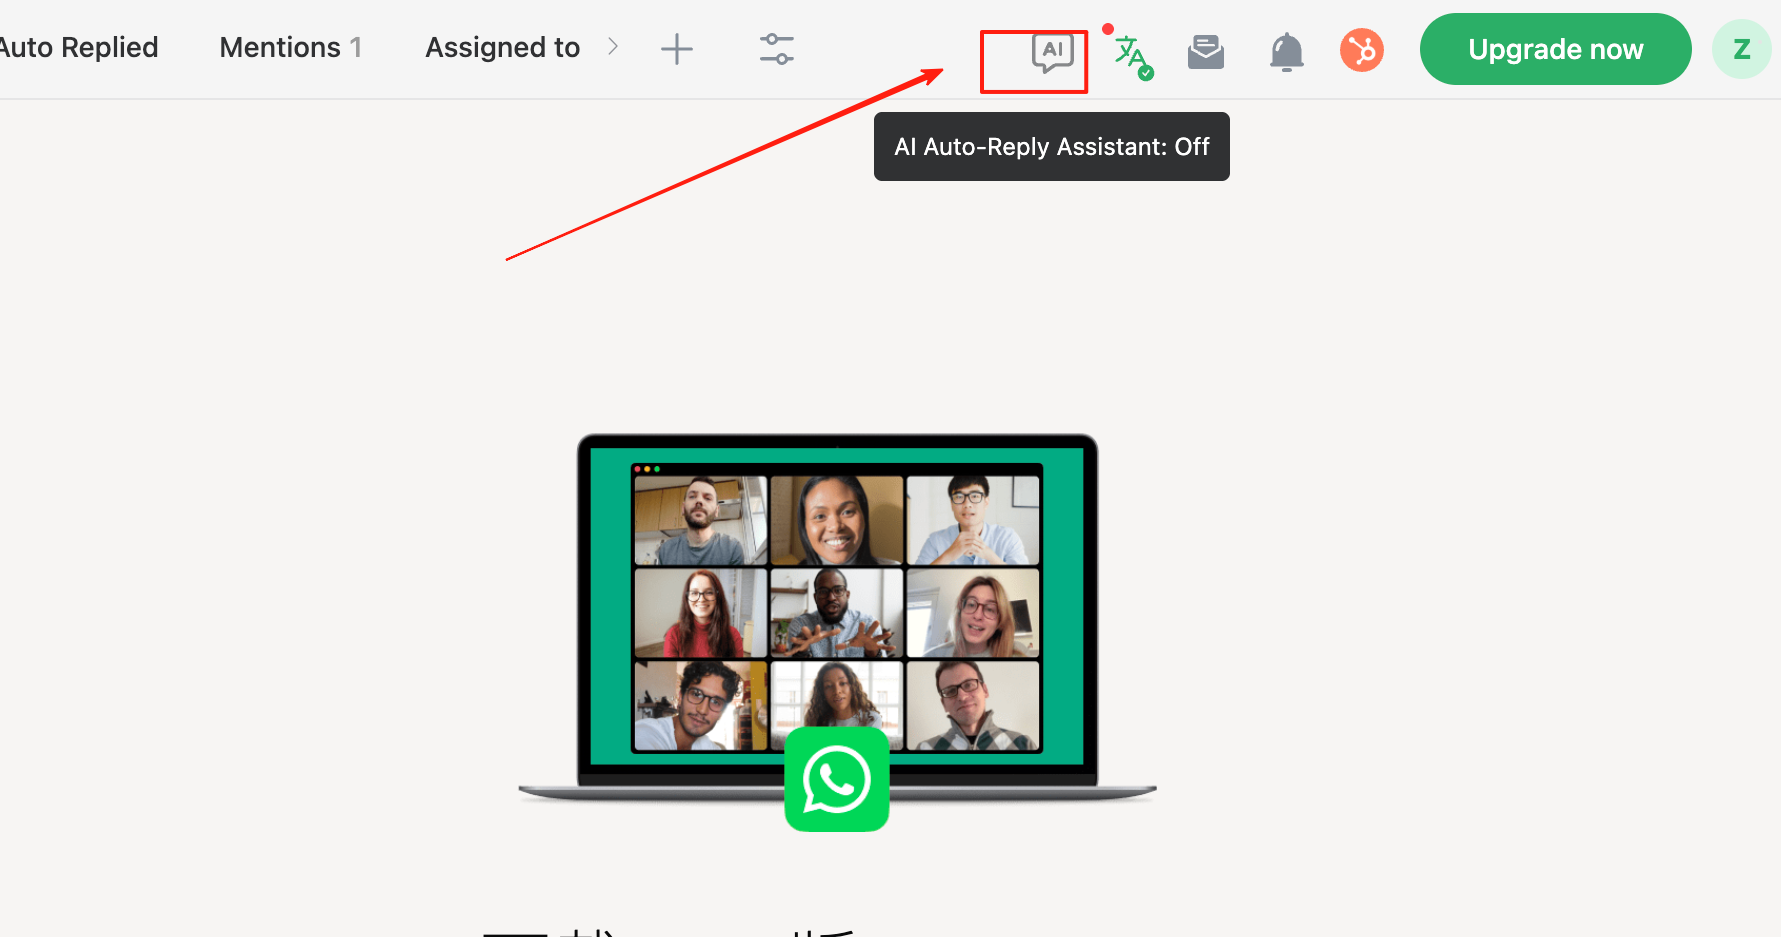
Task: Click the gesturing man in center tile
Action: [x=836, y=613]
